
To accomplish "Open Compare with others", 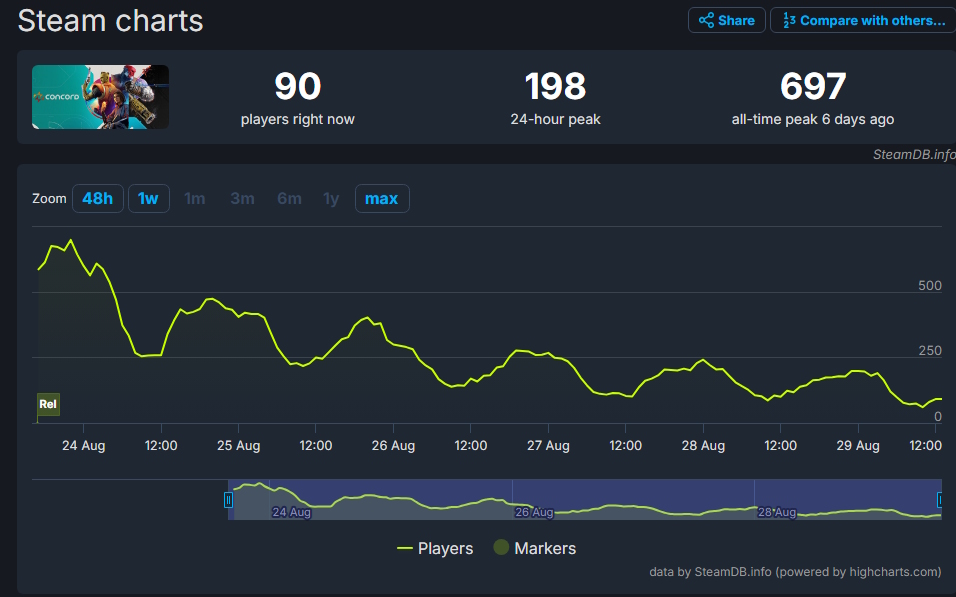I will pos(863,20).
